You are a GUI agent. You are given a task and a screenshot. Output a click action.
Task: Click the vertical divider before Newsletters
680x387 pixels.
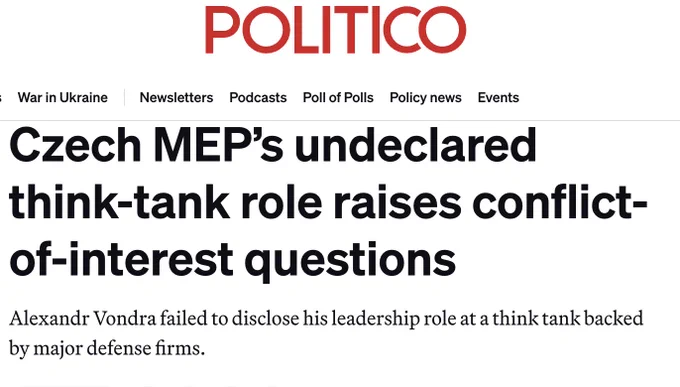[125, 98]
